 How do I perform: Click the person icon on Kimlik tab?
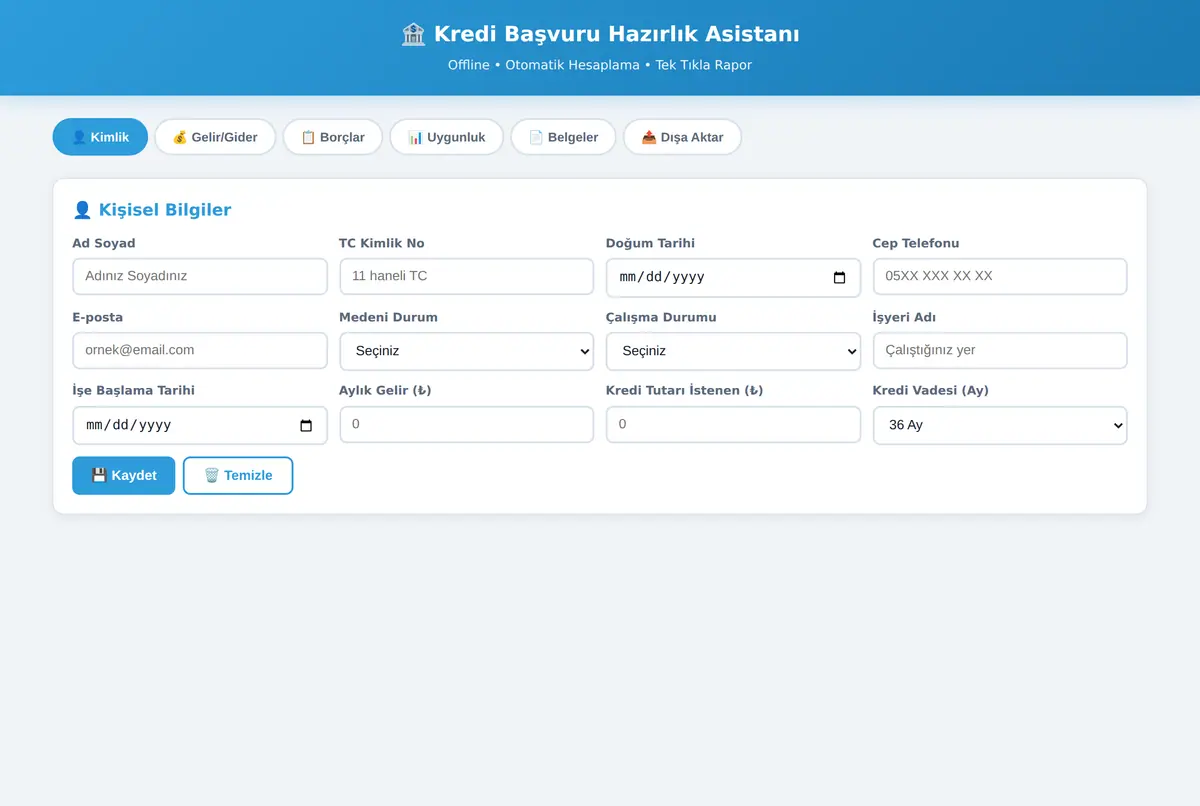pos(79,137)
